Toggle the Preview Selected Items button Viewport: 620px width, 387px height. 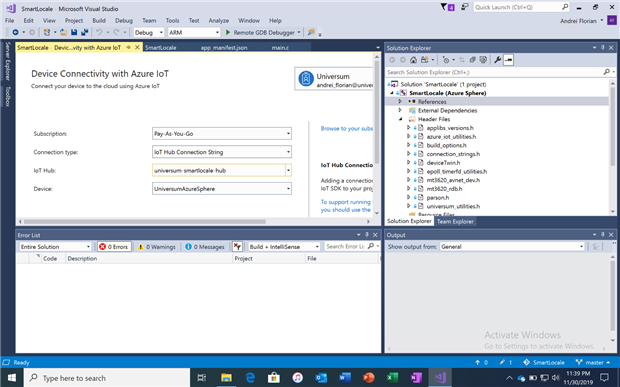click(x=508, y=60)
